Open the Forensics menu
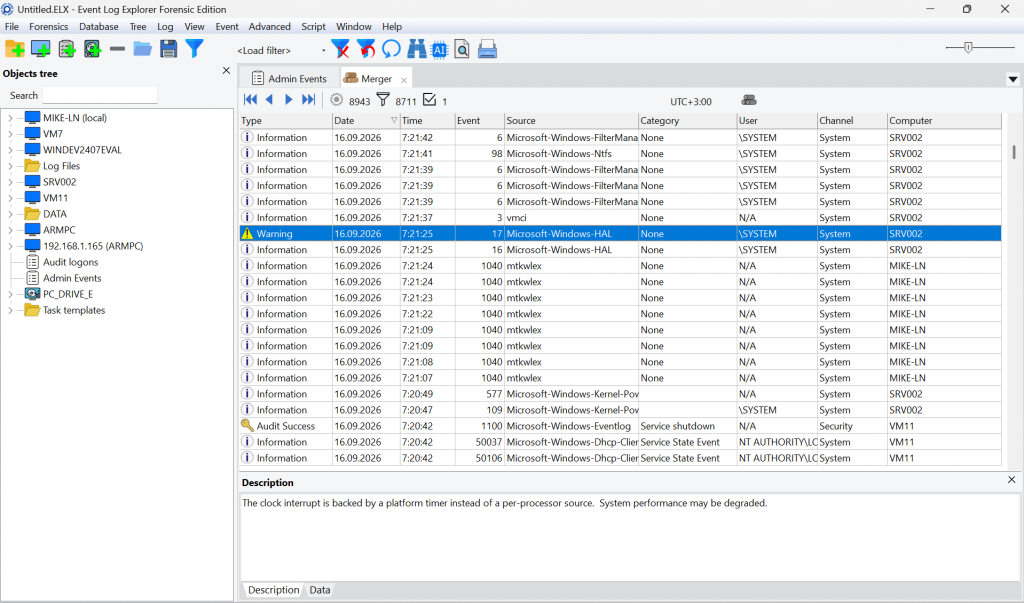This screenshot has width=1024, height=603. click(48, 27)
